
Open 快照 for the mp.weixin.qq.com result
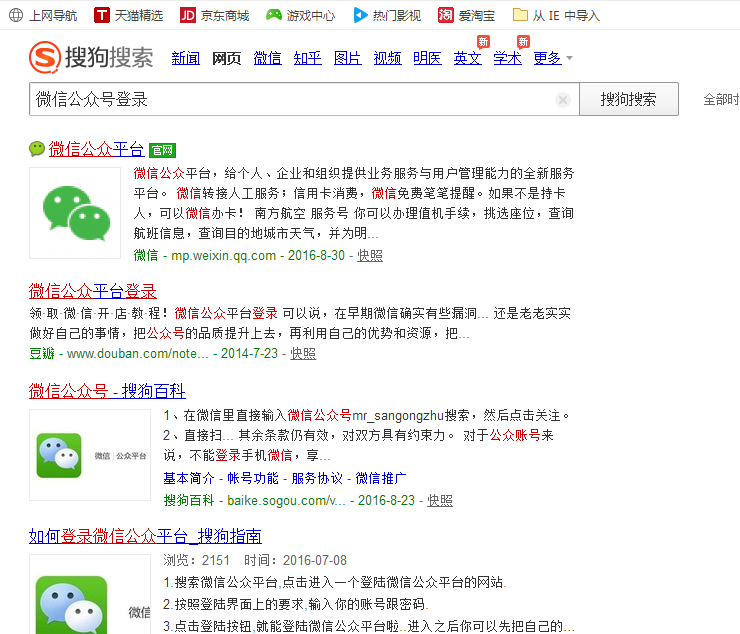(x=370, y=255)
